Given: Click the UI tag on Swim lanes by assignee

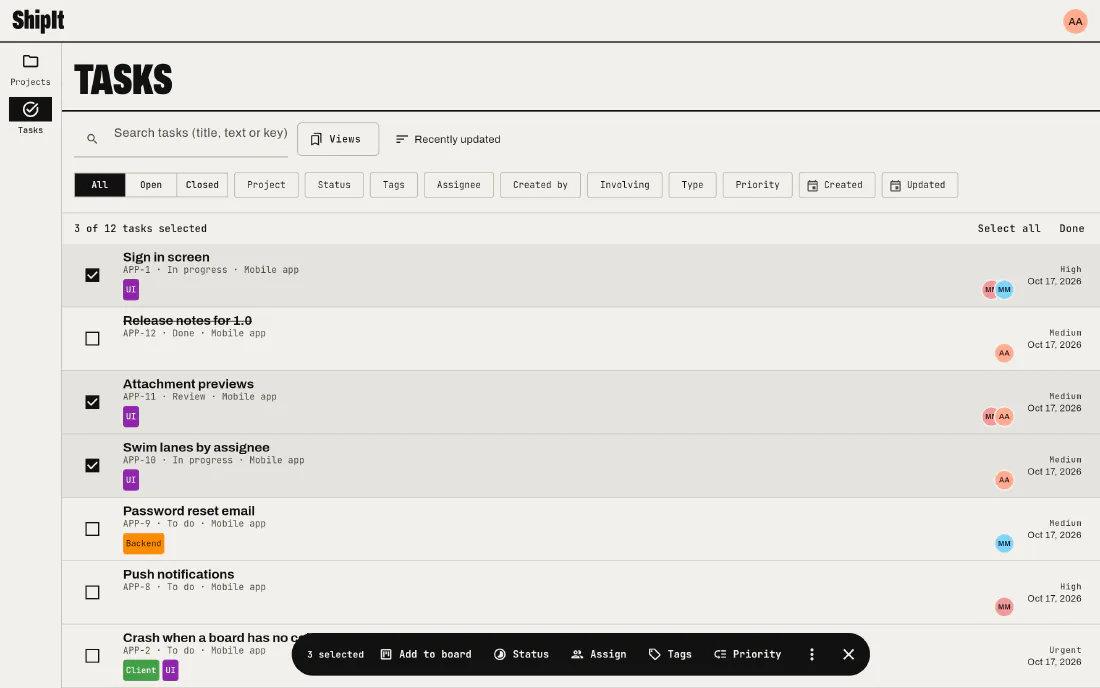Looking at the screenshot, I should click(130, 480).
